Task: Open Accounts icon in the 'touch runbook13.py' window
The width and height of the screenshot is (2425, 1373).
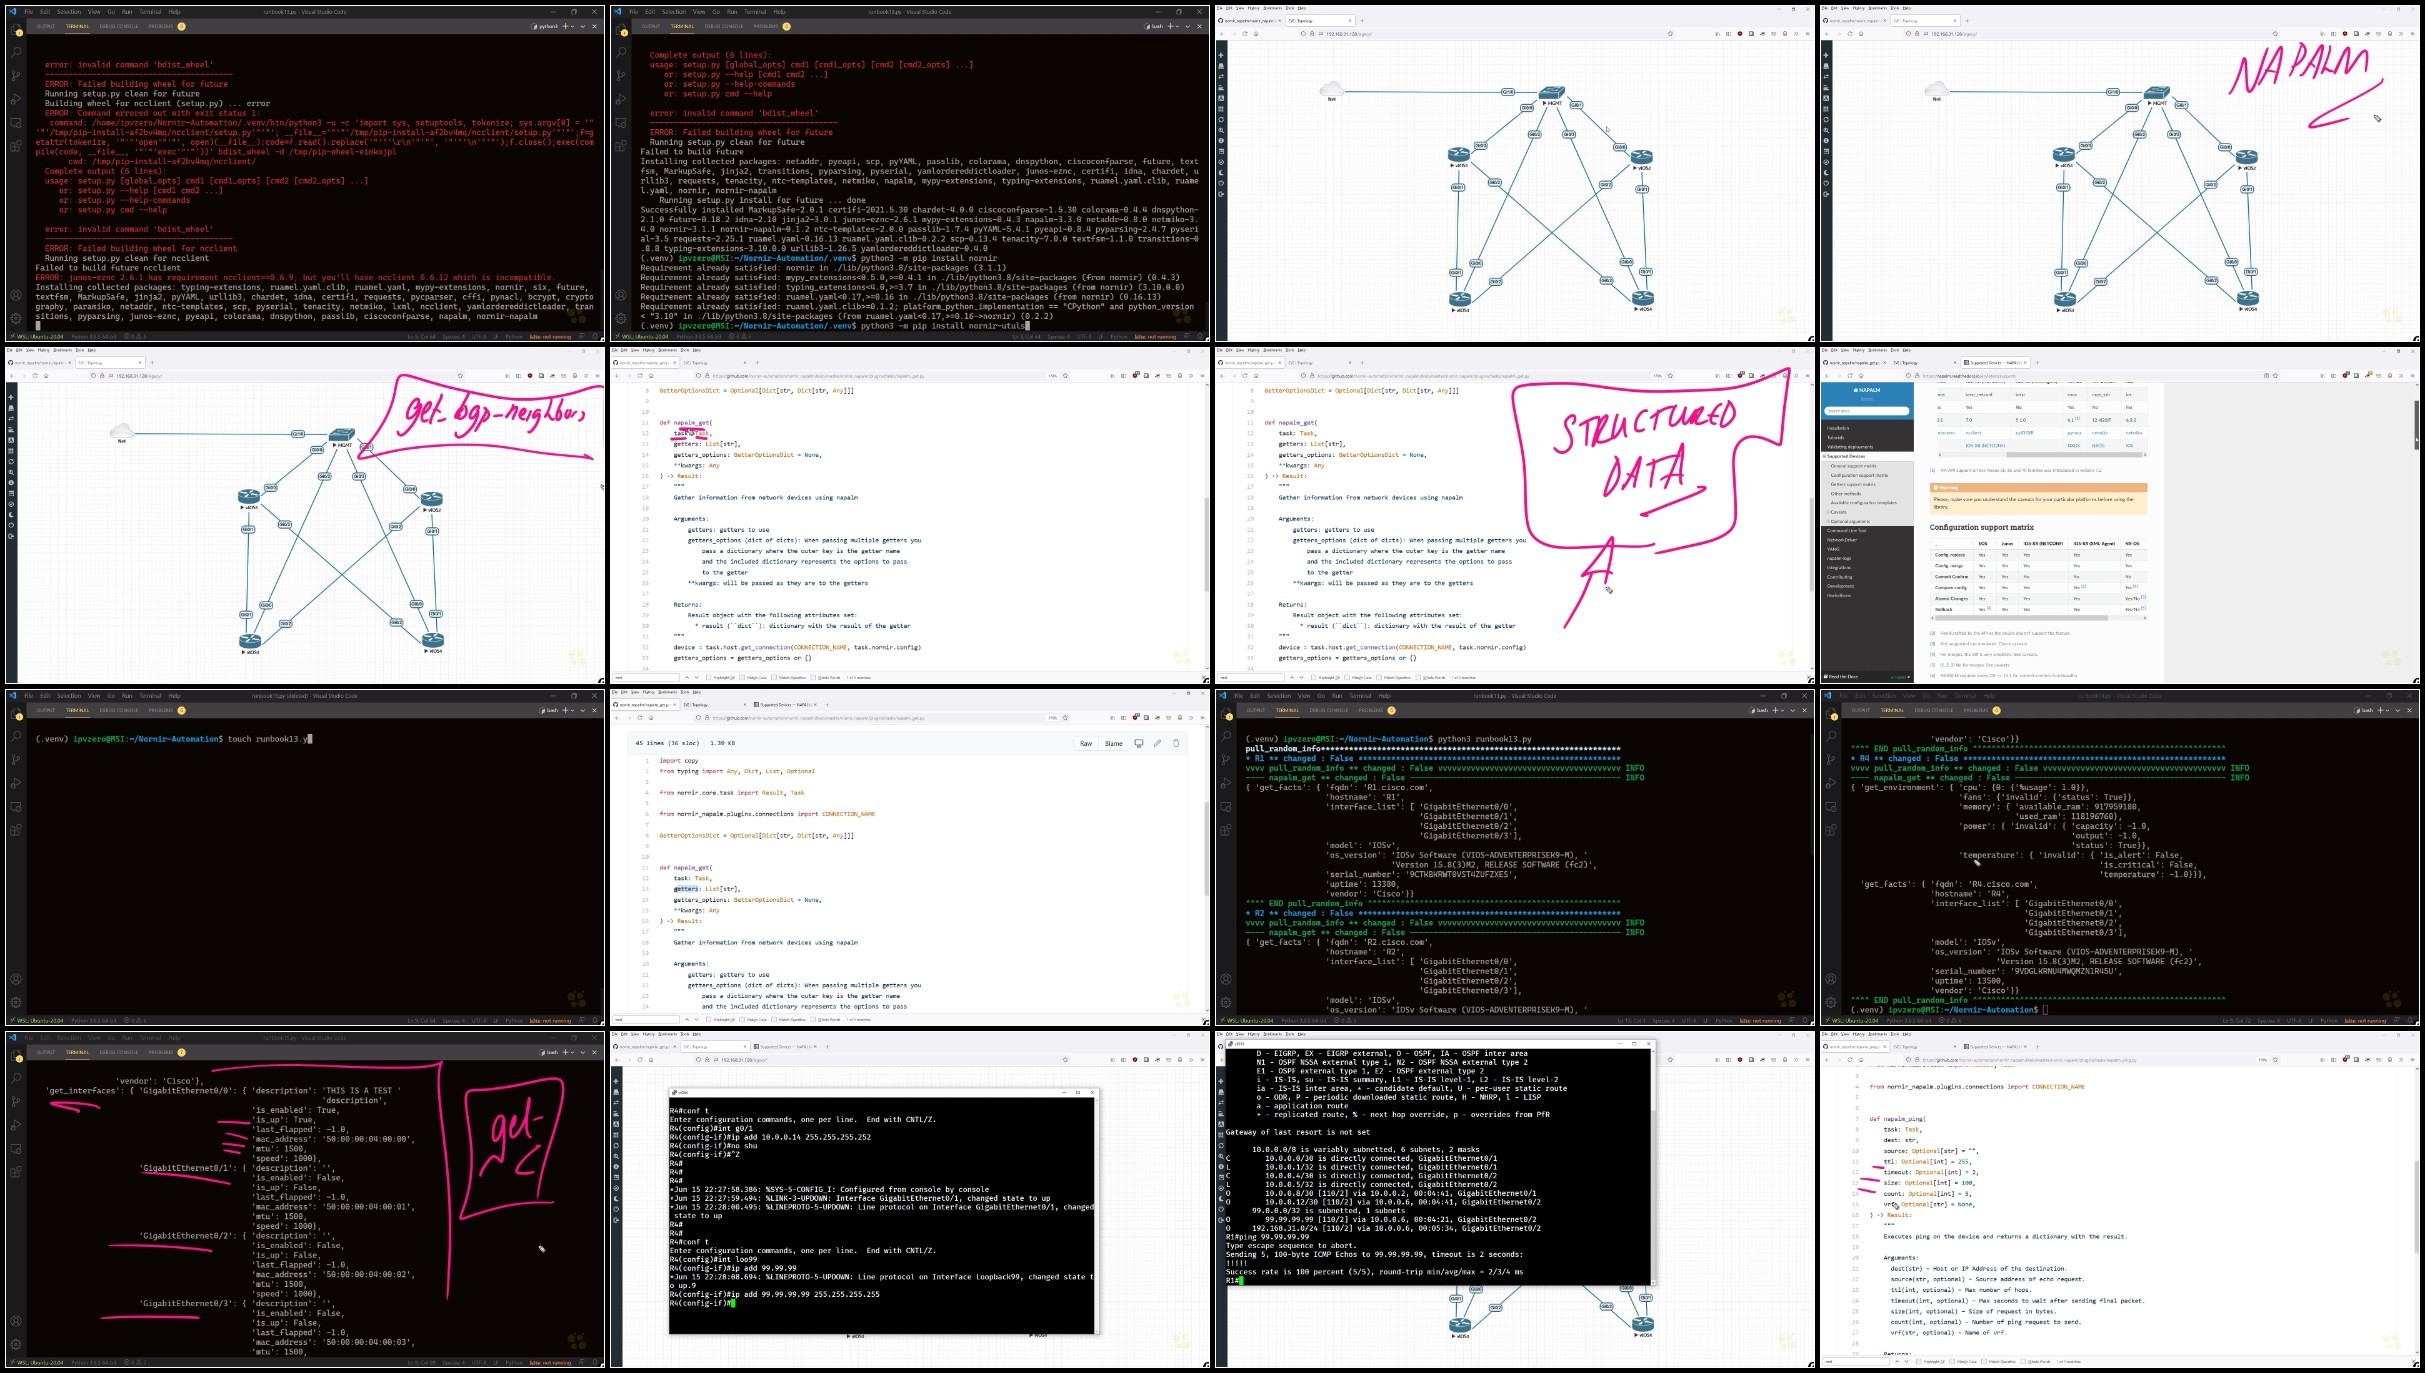Action: [16, 979]
